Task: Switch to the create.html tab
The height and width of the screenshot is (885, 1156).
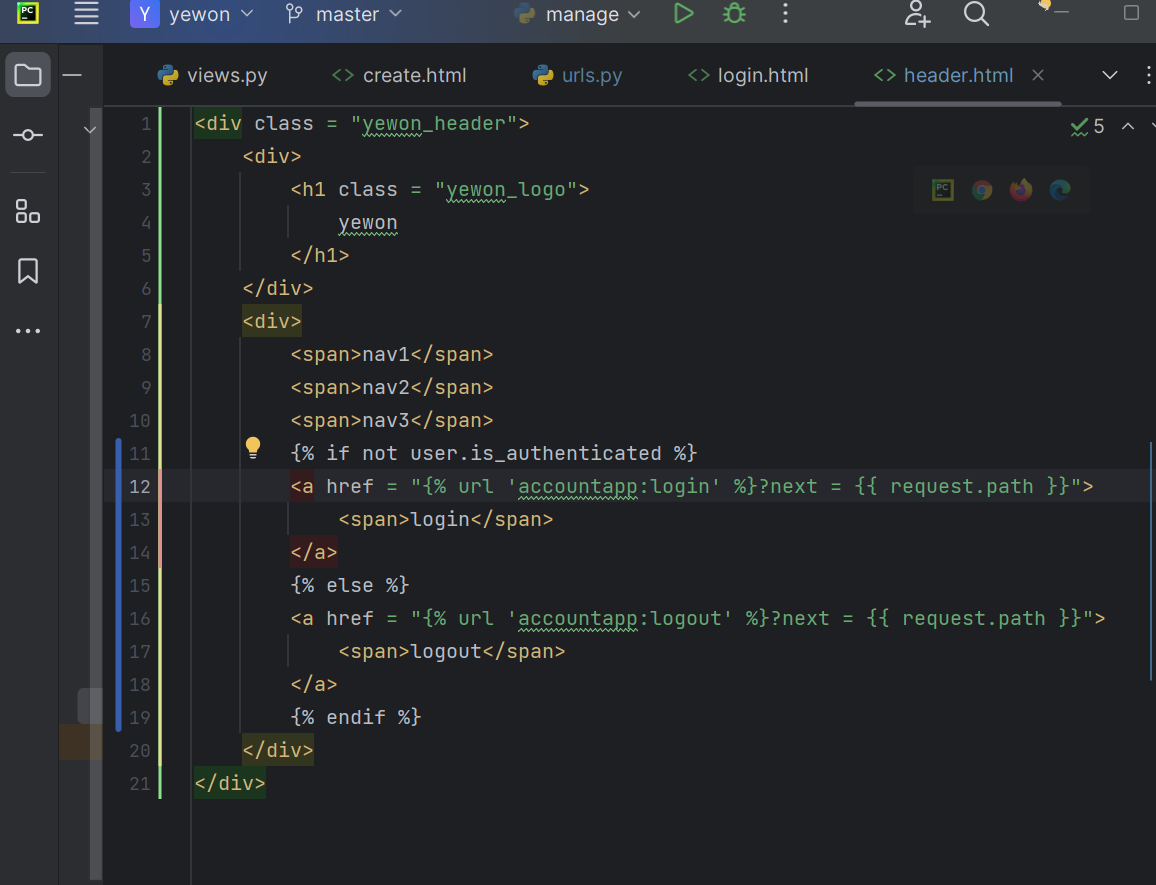Action: (399, 75)
